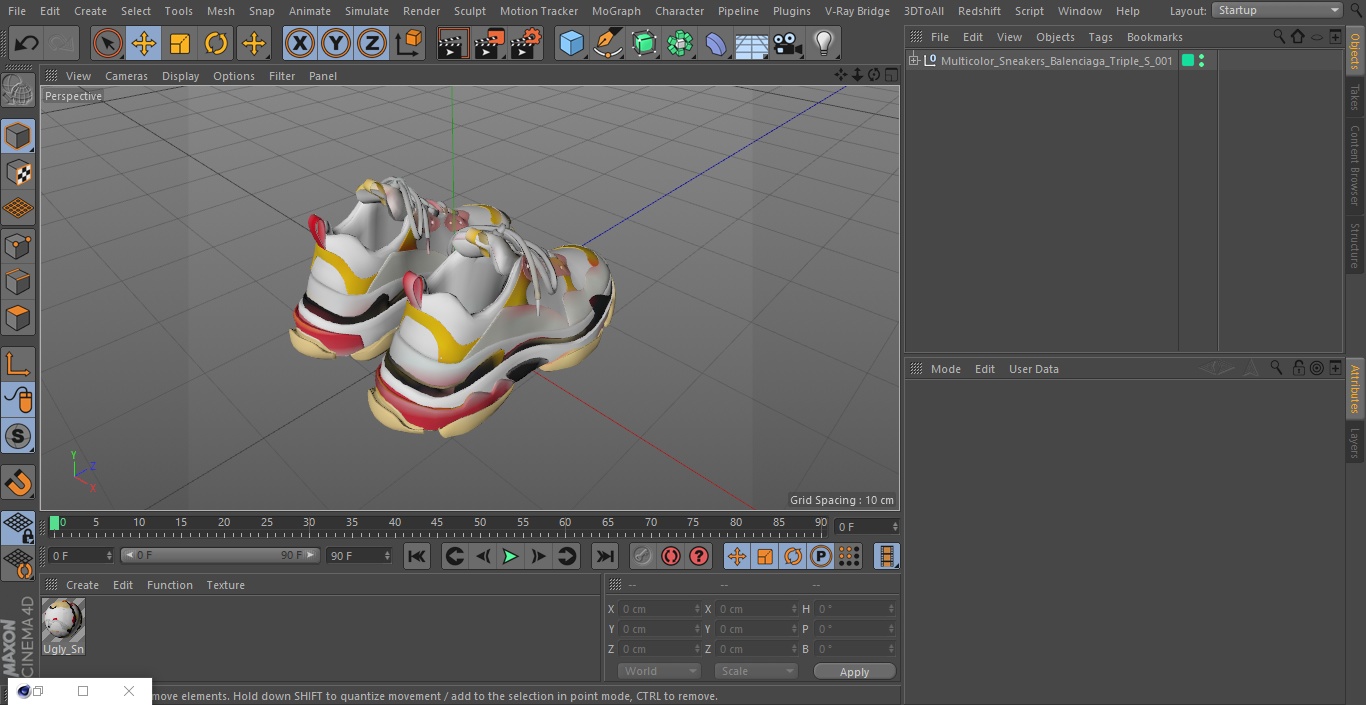Open Attributes Mode menu
The image size is (1366, 705).
pyautogui.click(x=945, y=369)
